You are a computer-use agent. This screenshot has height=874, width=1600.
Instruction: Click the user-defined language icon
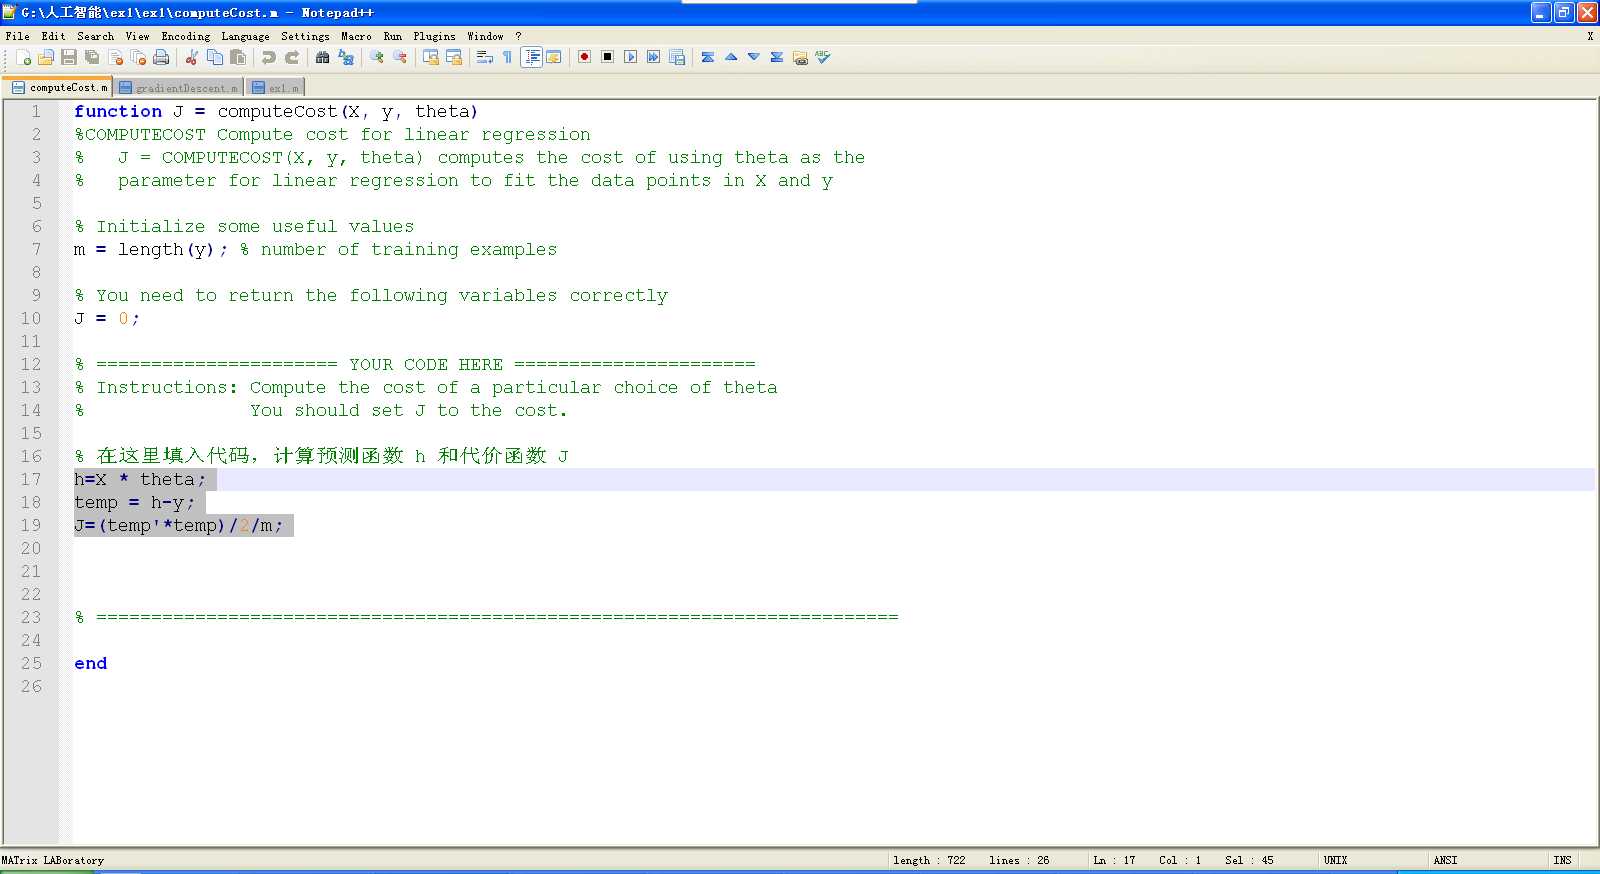click(x=553, y=58)
